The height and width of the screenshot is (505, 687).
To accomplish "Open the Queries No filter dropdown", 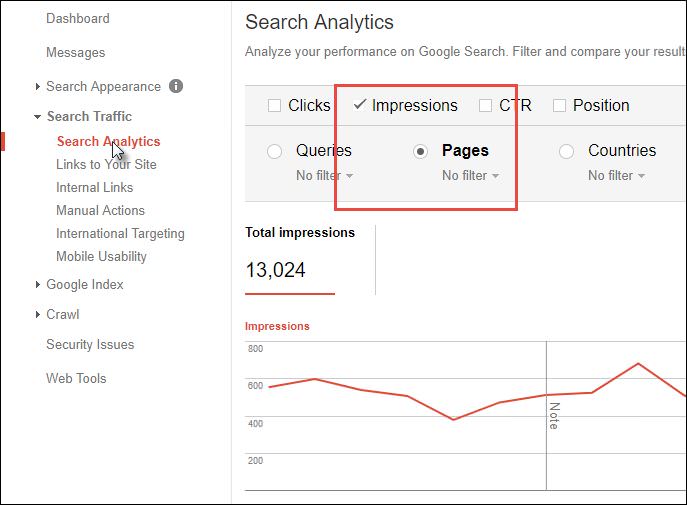I will pos(324,175).
